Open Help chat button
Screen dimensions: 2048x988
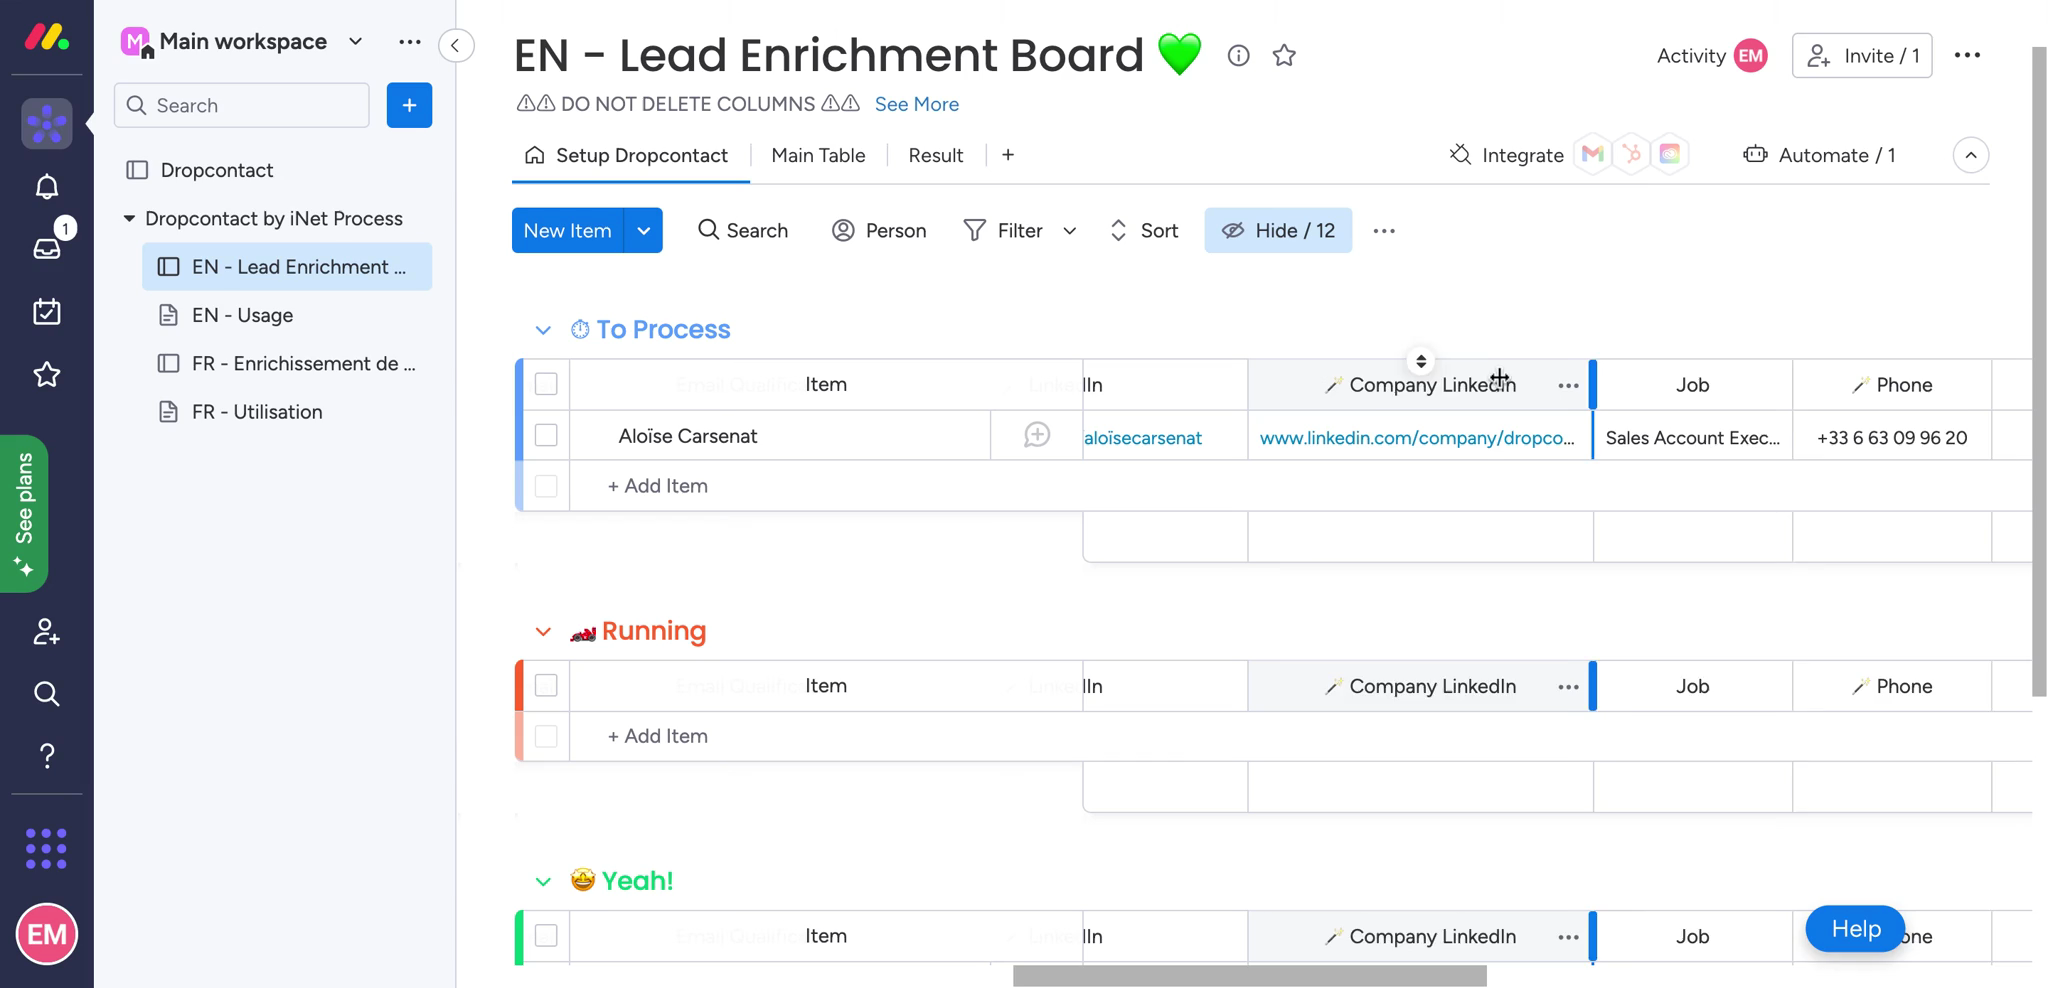coord(1855,929)
